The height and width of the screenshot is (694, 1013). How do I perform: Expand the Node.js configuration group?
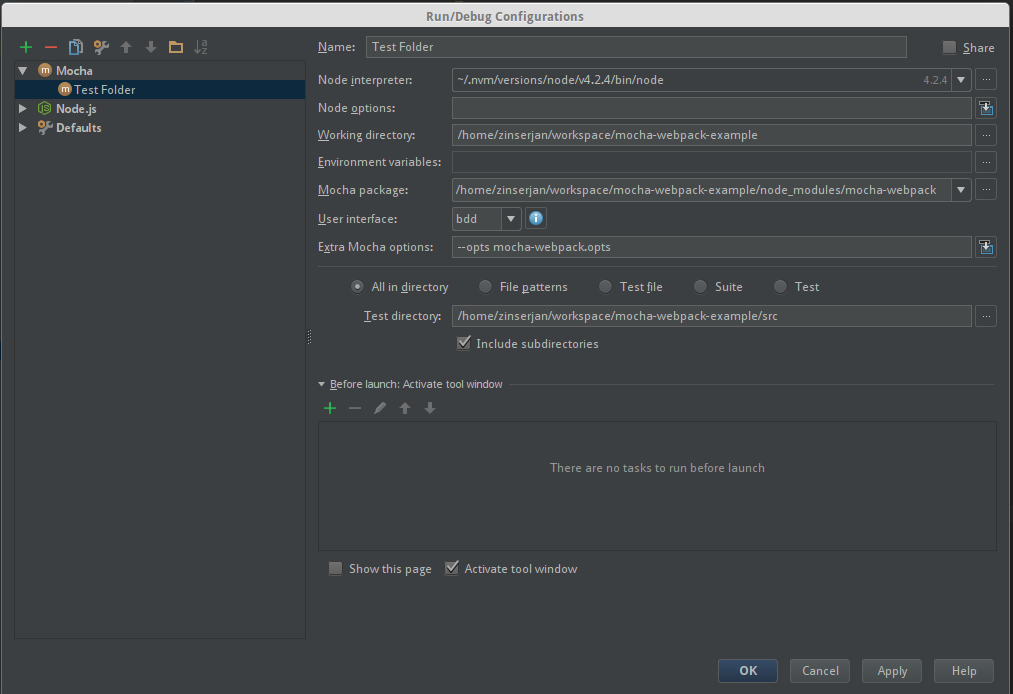(x=22, y=108)
